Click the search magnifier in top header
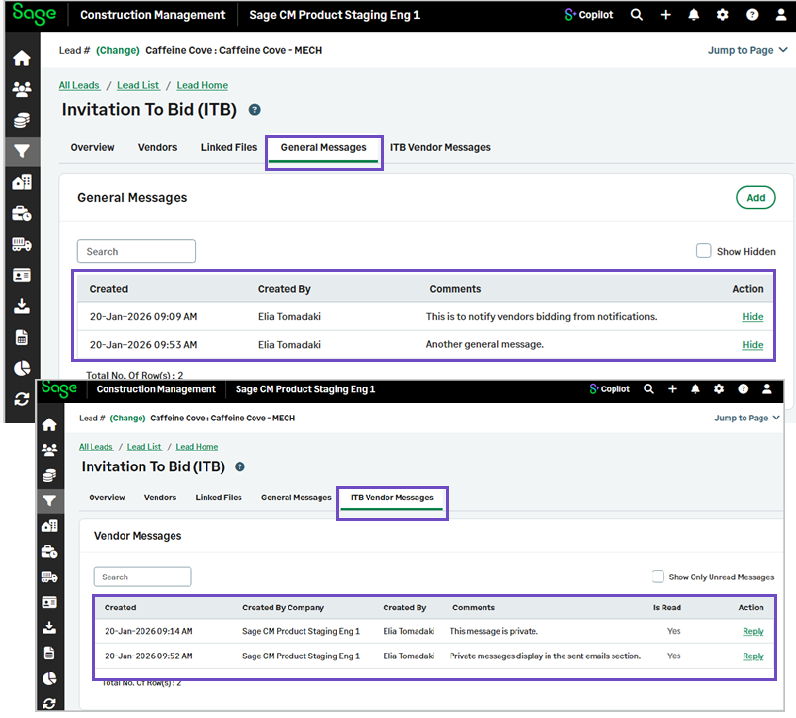 pos(637,15)
